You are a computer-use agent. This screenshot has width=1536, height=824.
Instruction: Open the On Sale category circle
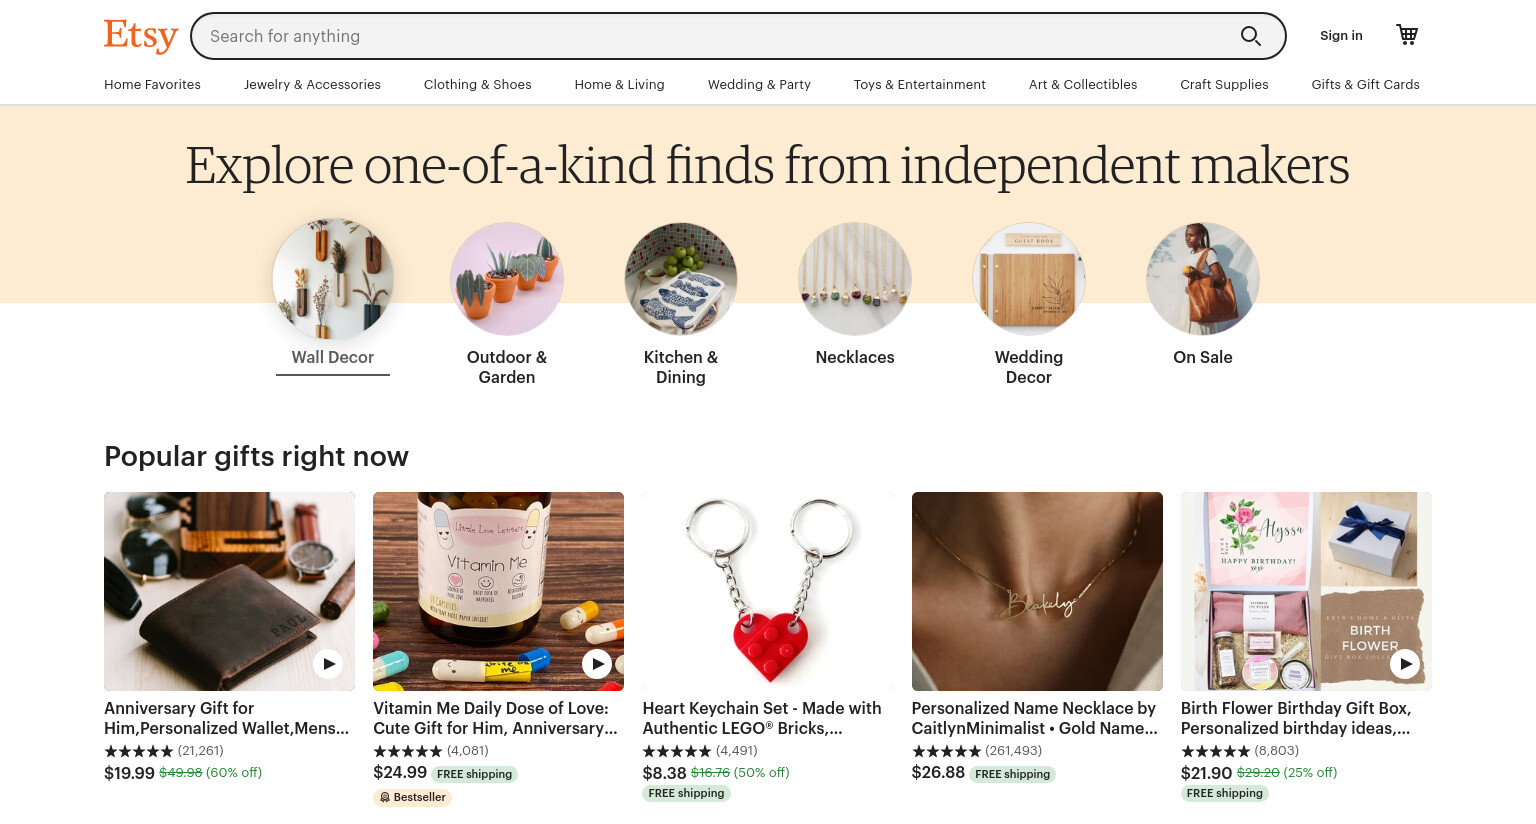pyautogui.click(x=1203, y=279)
